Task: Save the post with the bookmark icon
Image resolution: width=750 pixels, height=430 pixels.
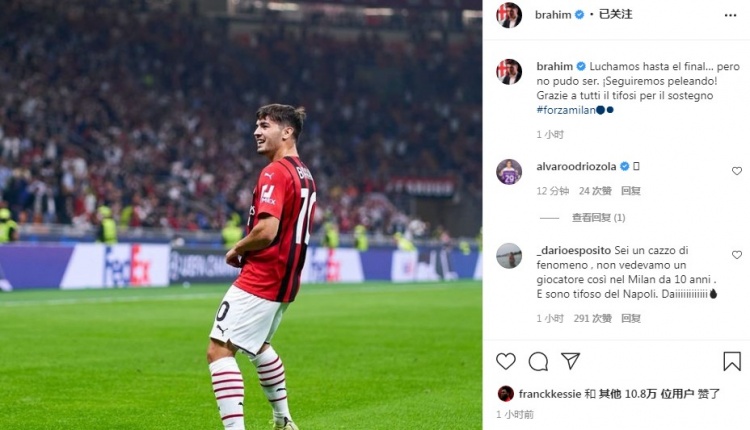Action: pos(732,361)
